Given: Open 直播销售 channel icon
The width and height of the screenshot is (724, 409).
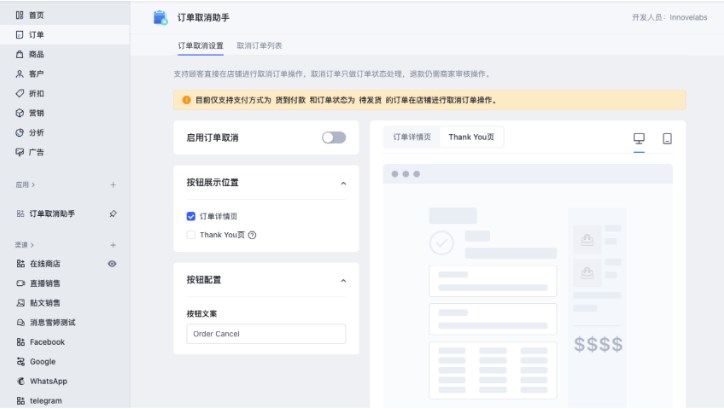Looking at the screenshot, I should click(21, 283).
